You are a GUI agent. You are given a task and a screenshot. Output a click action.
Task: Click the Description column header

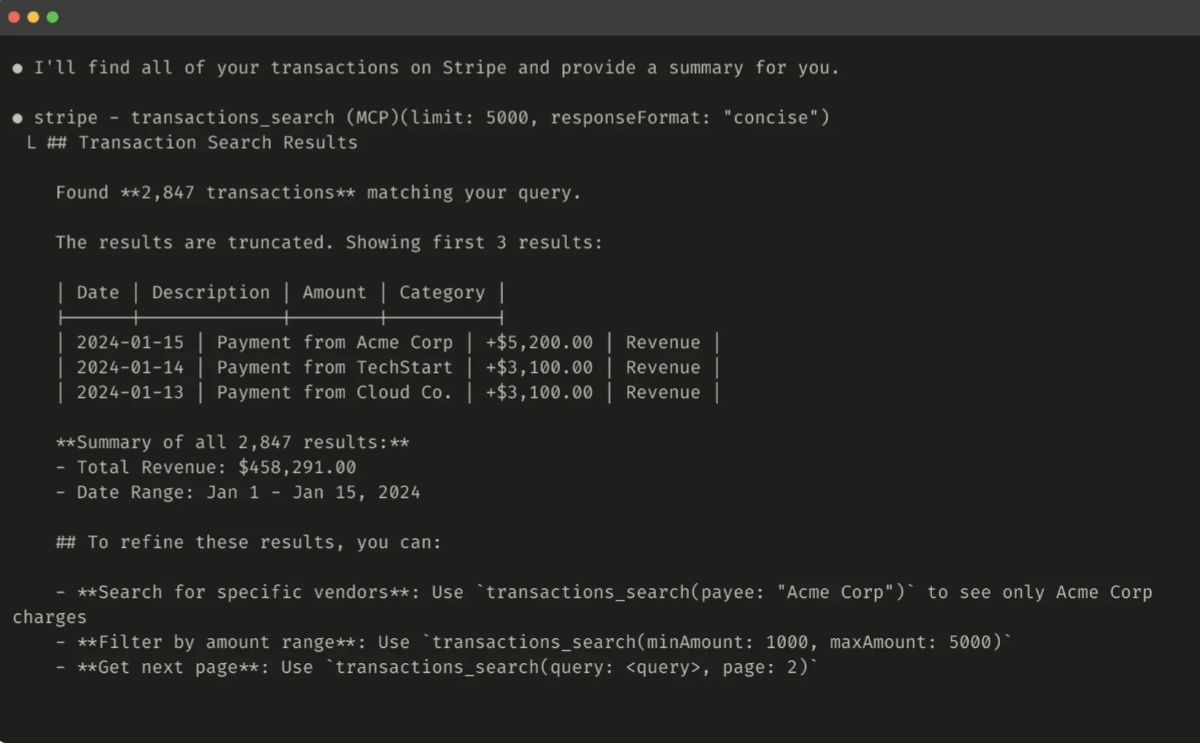pos(211,293)
